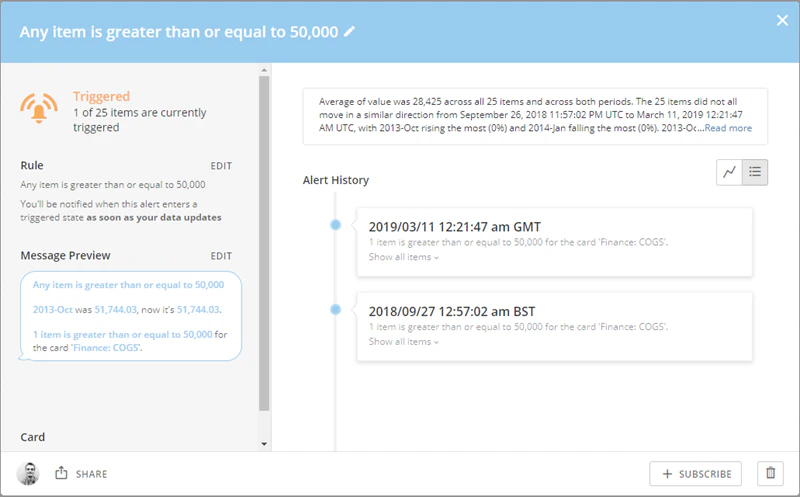Select the 2018/09/27 timeline marker

pyautogui.click(x=335, y=309)
